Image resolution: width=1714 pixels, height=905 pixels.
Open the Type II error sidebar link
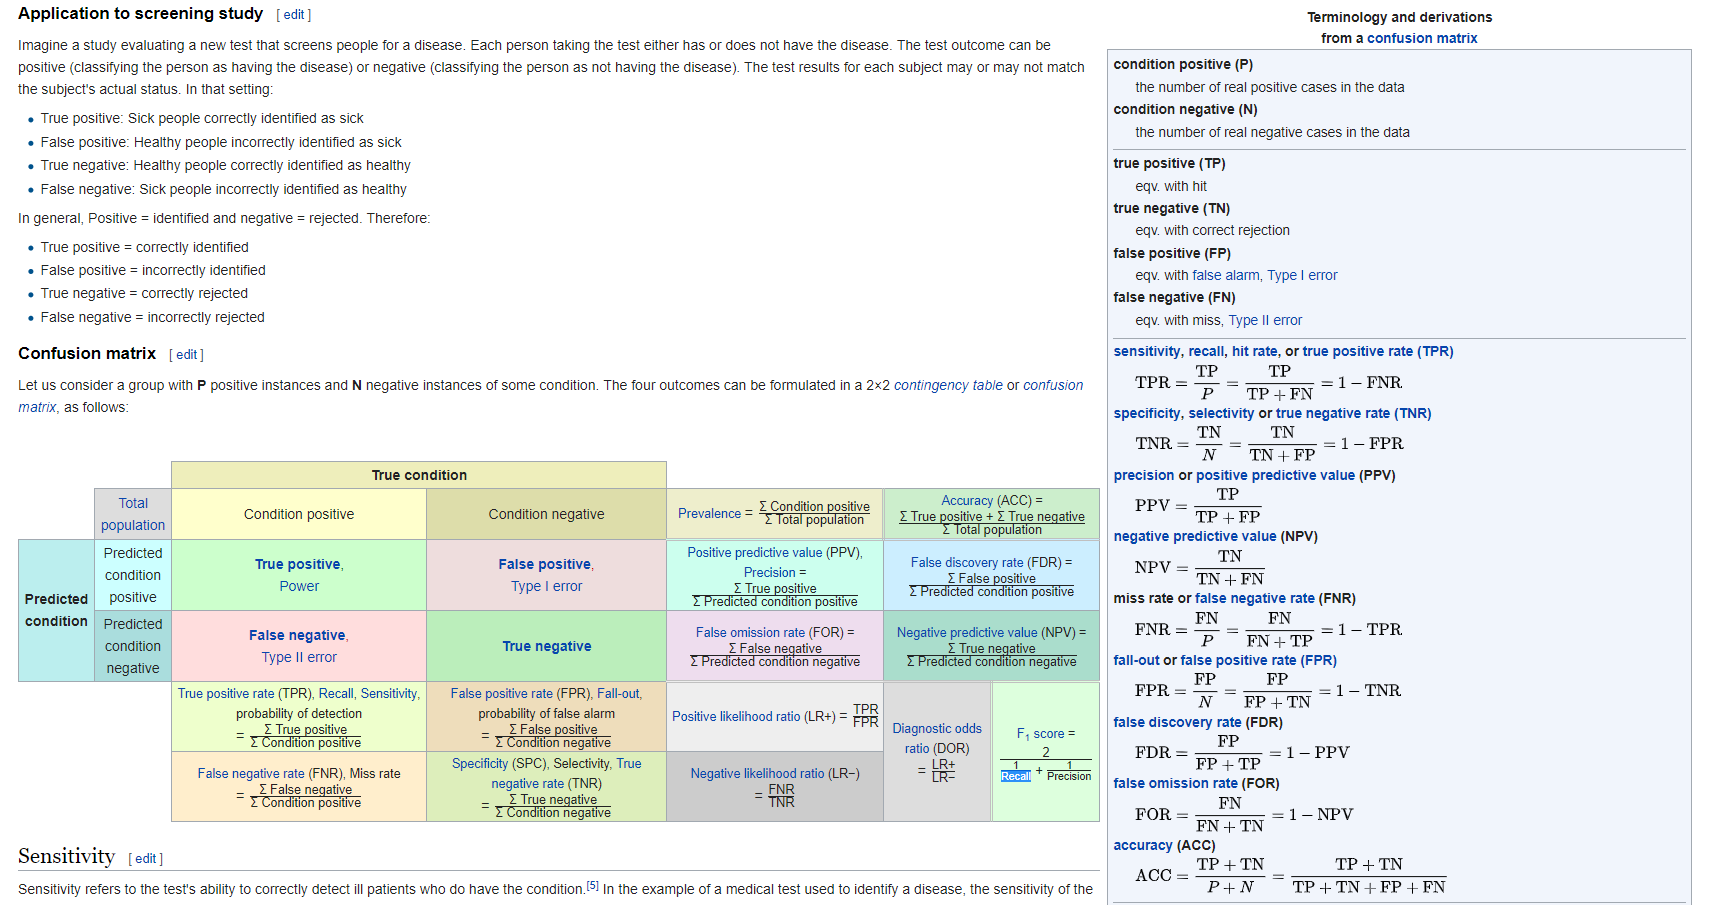[x=1265, y=320]
